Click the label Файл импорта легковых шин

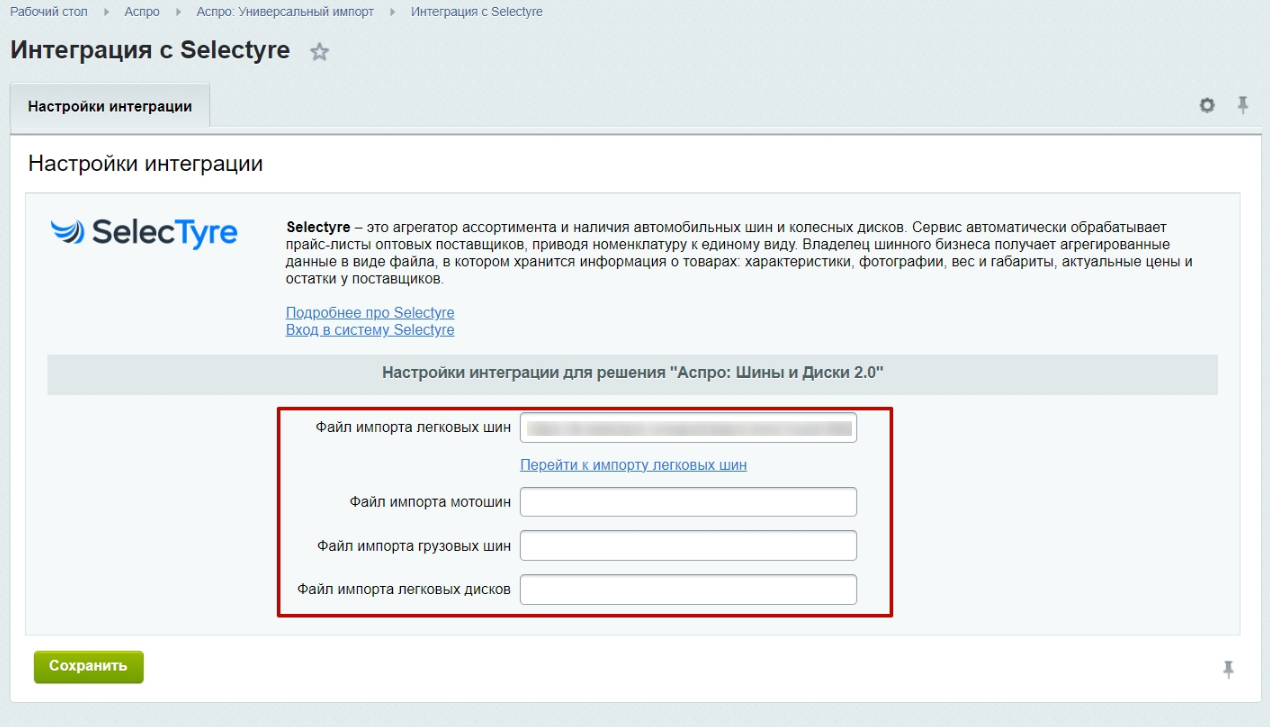tap(414, 427)
